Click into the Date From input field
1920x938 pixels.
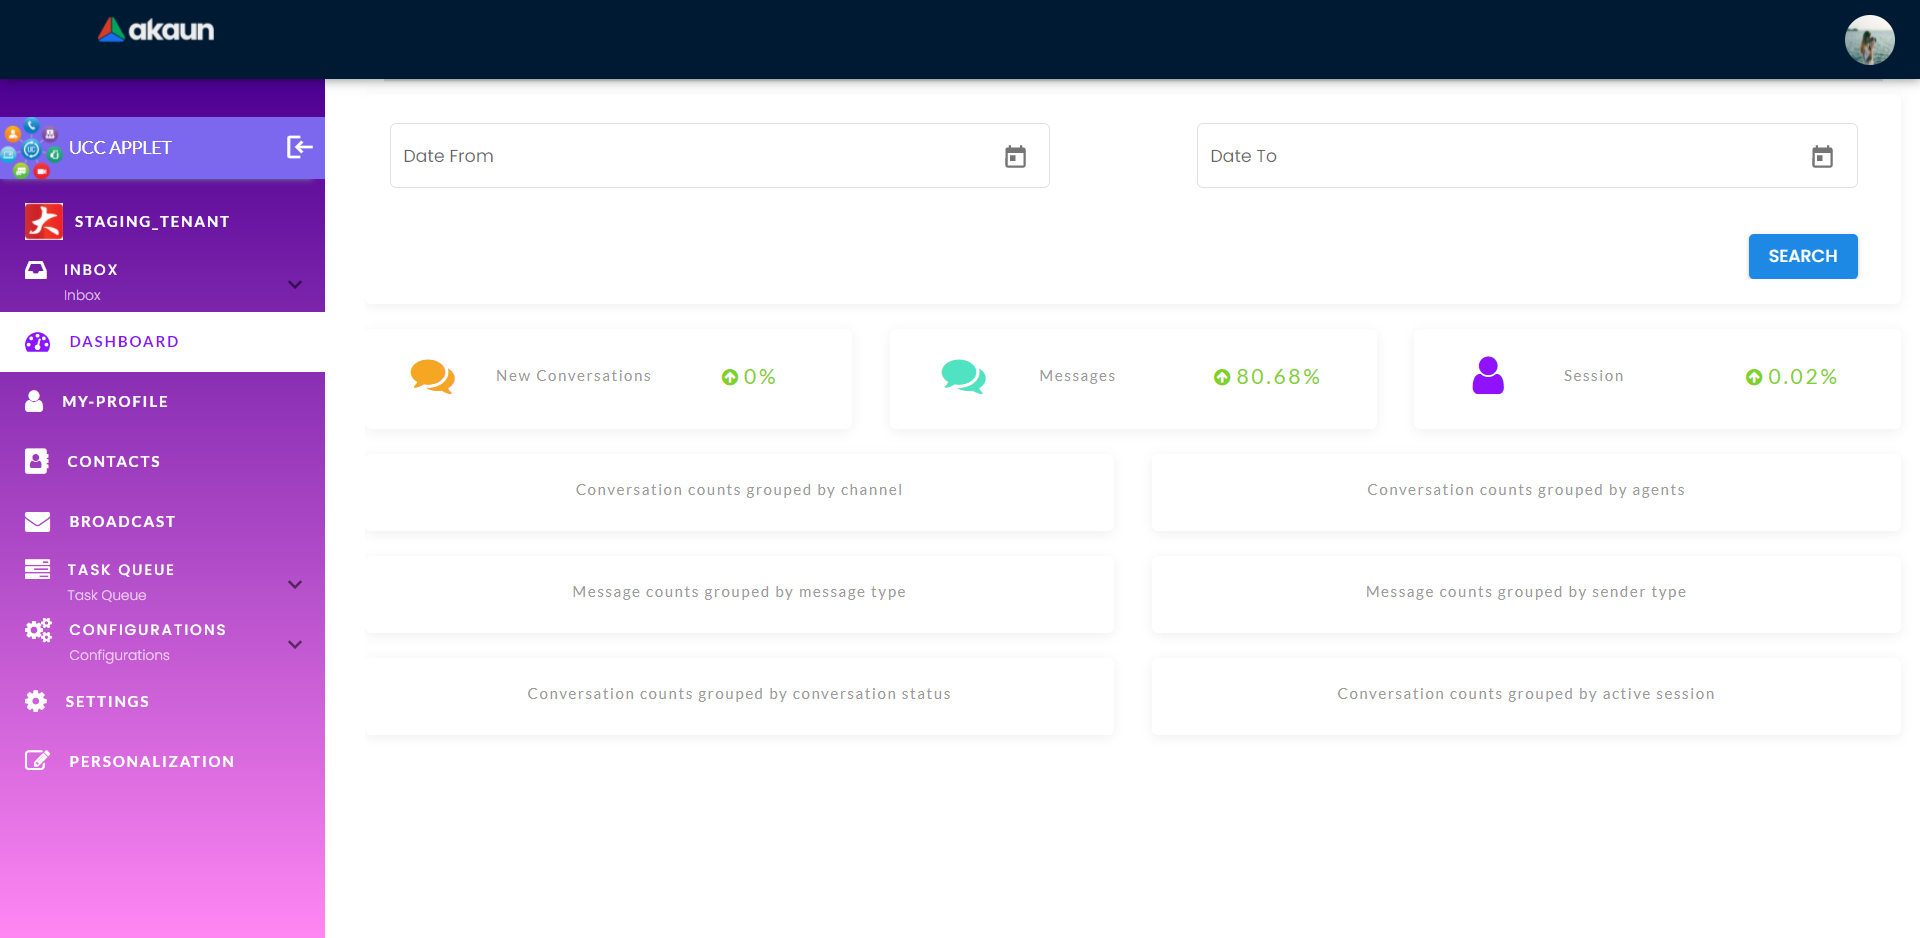click(690, 156)
